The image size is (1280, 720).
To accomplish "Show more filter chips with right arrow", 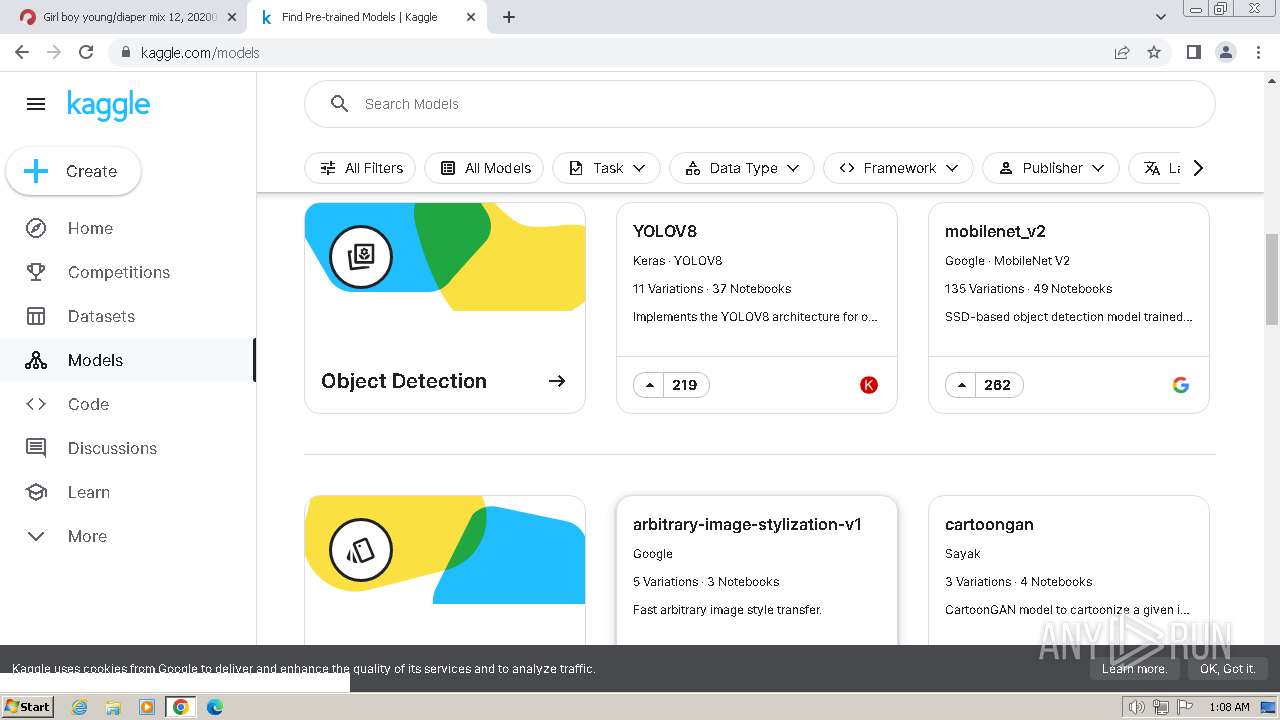I will [1198, 168].
